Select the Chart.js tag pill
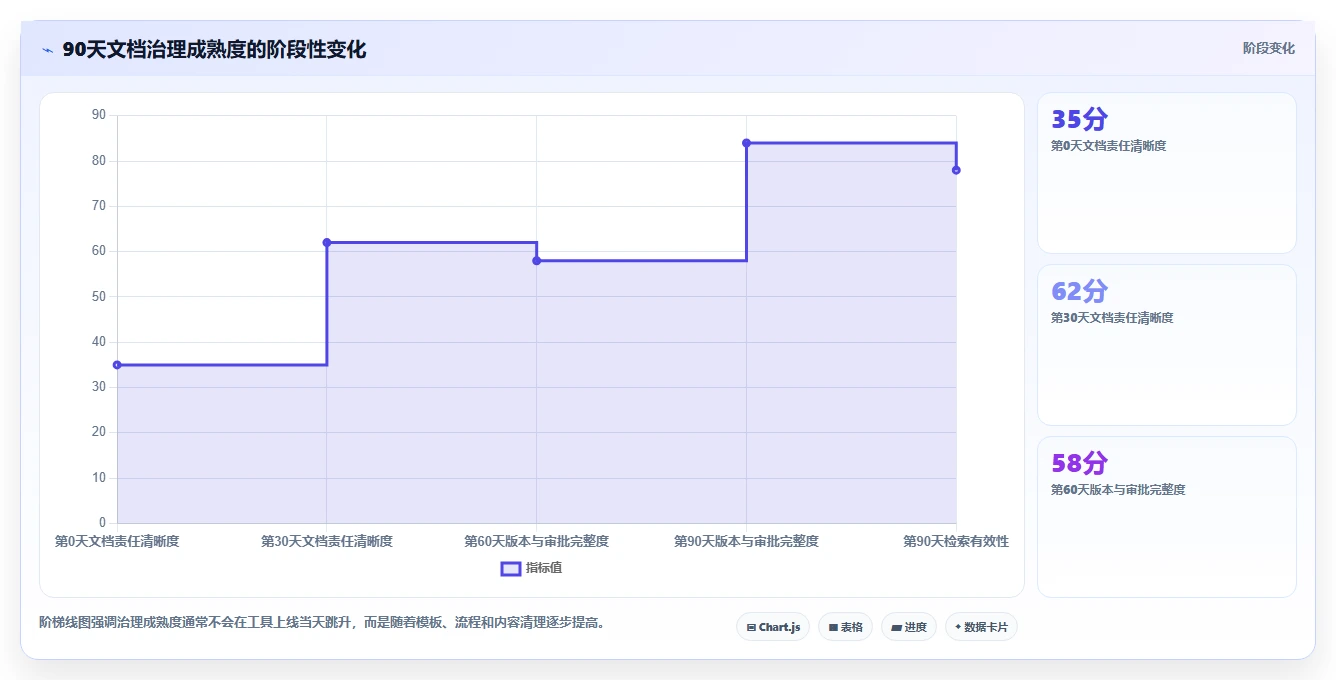This screenshot has width=1336, height=680. click(773, 627)
